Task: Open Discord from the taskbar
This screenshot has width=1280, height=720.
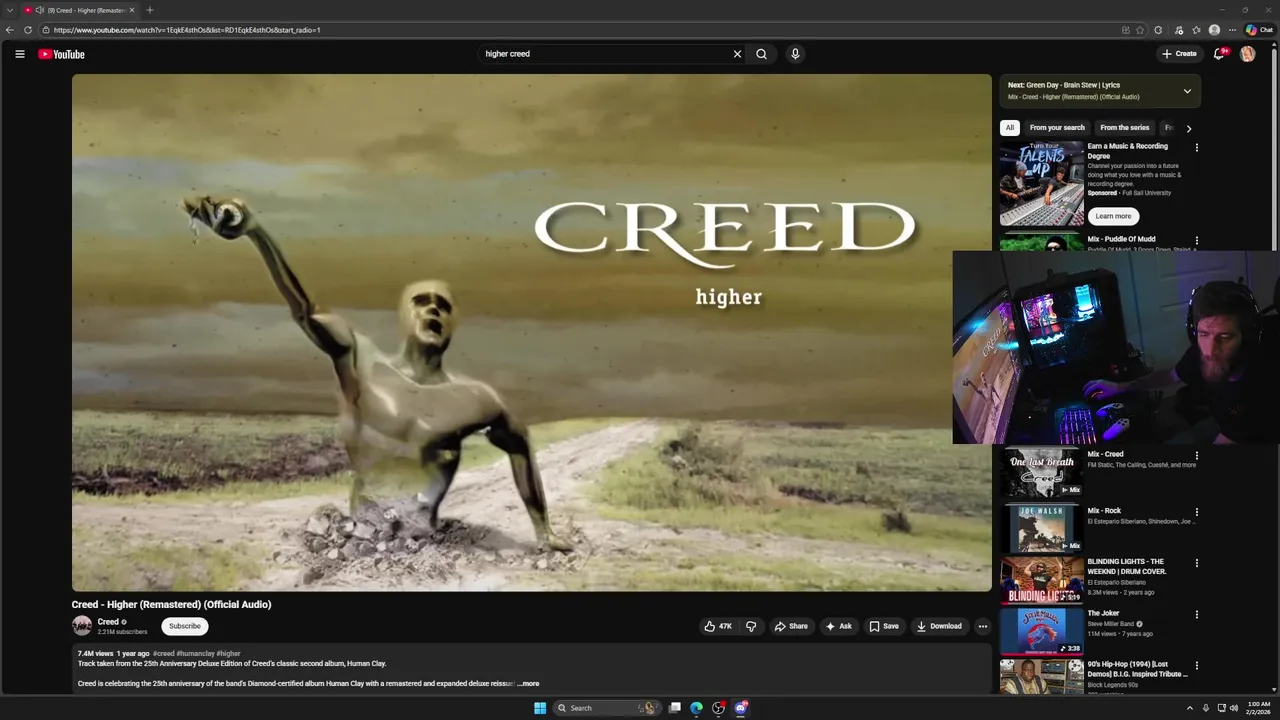Action: click(x=741, y=708)
